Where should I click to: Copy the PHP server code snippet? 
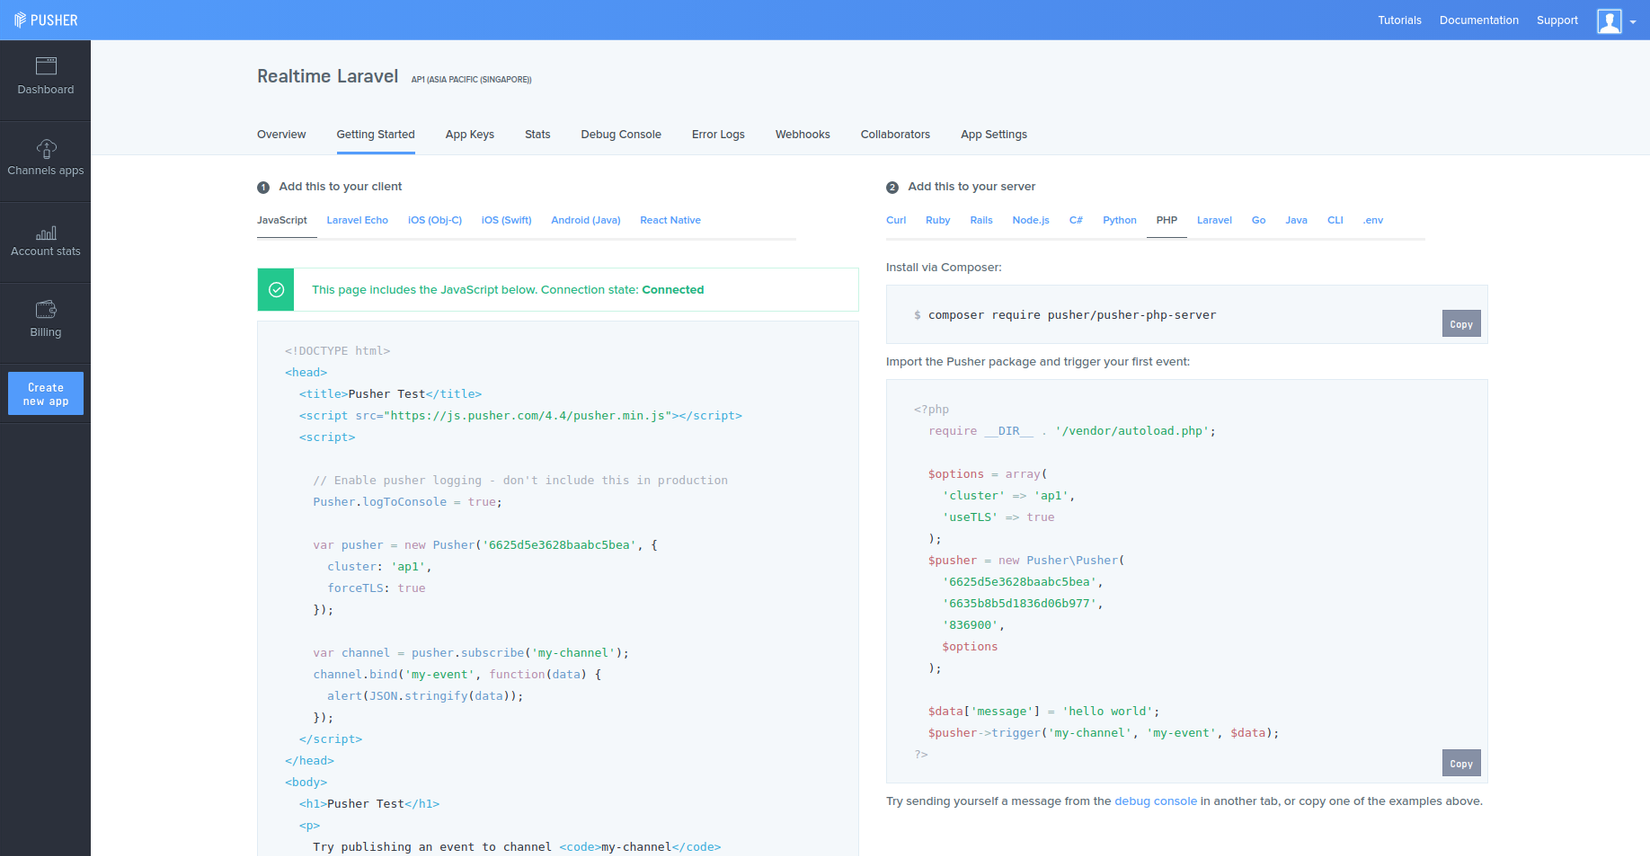click(x=1461, y=763)
